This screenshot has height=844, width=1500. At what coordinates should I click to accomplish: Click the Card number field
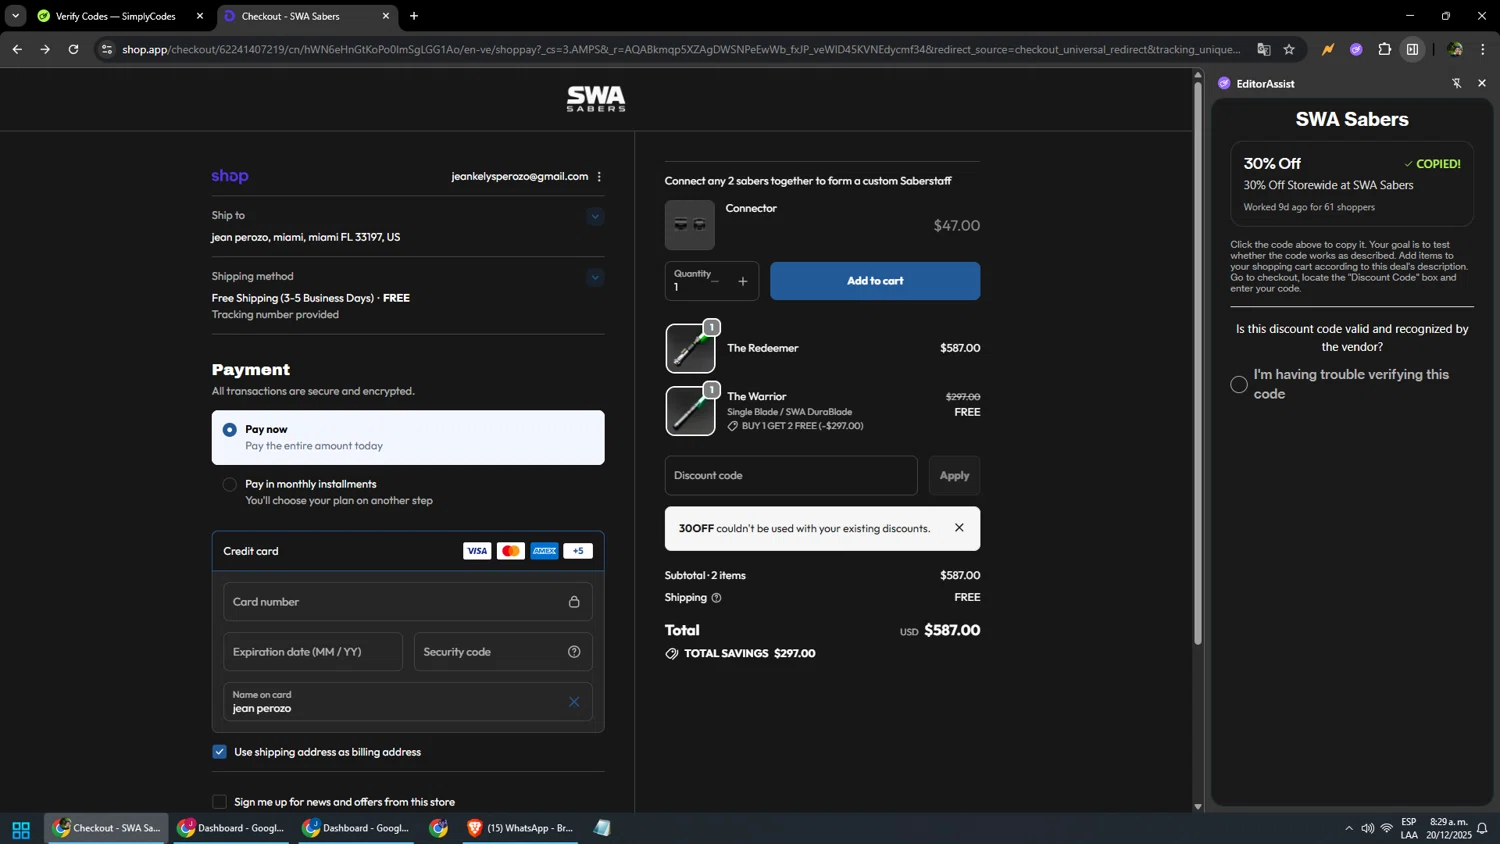pyautogui.click(x=408, y=602)
